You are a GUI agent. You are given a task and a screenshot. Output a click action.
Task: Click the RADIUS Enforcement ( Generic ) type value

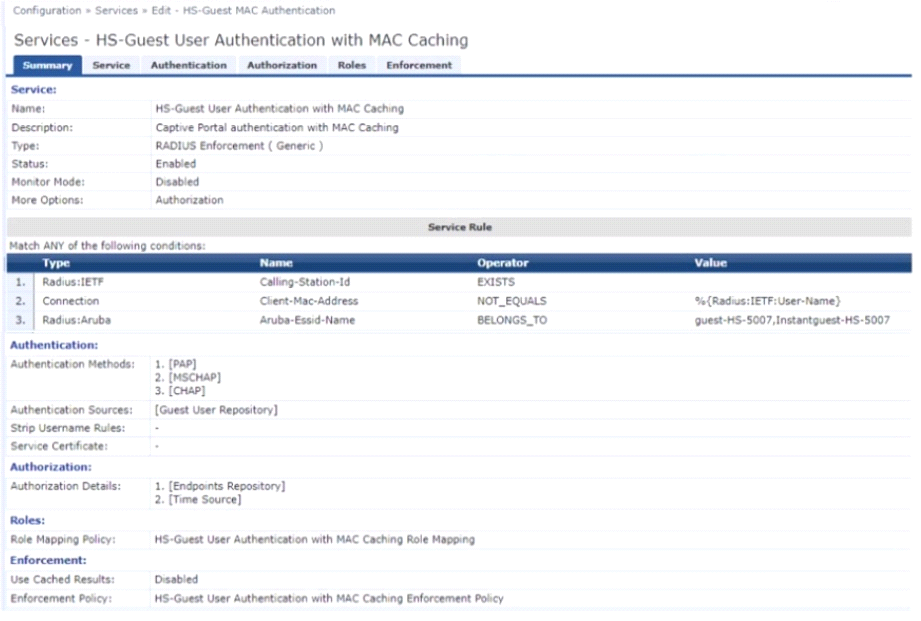tap(239, 146)
